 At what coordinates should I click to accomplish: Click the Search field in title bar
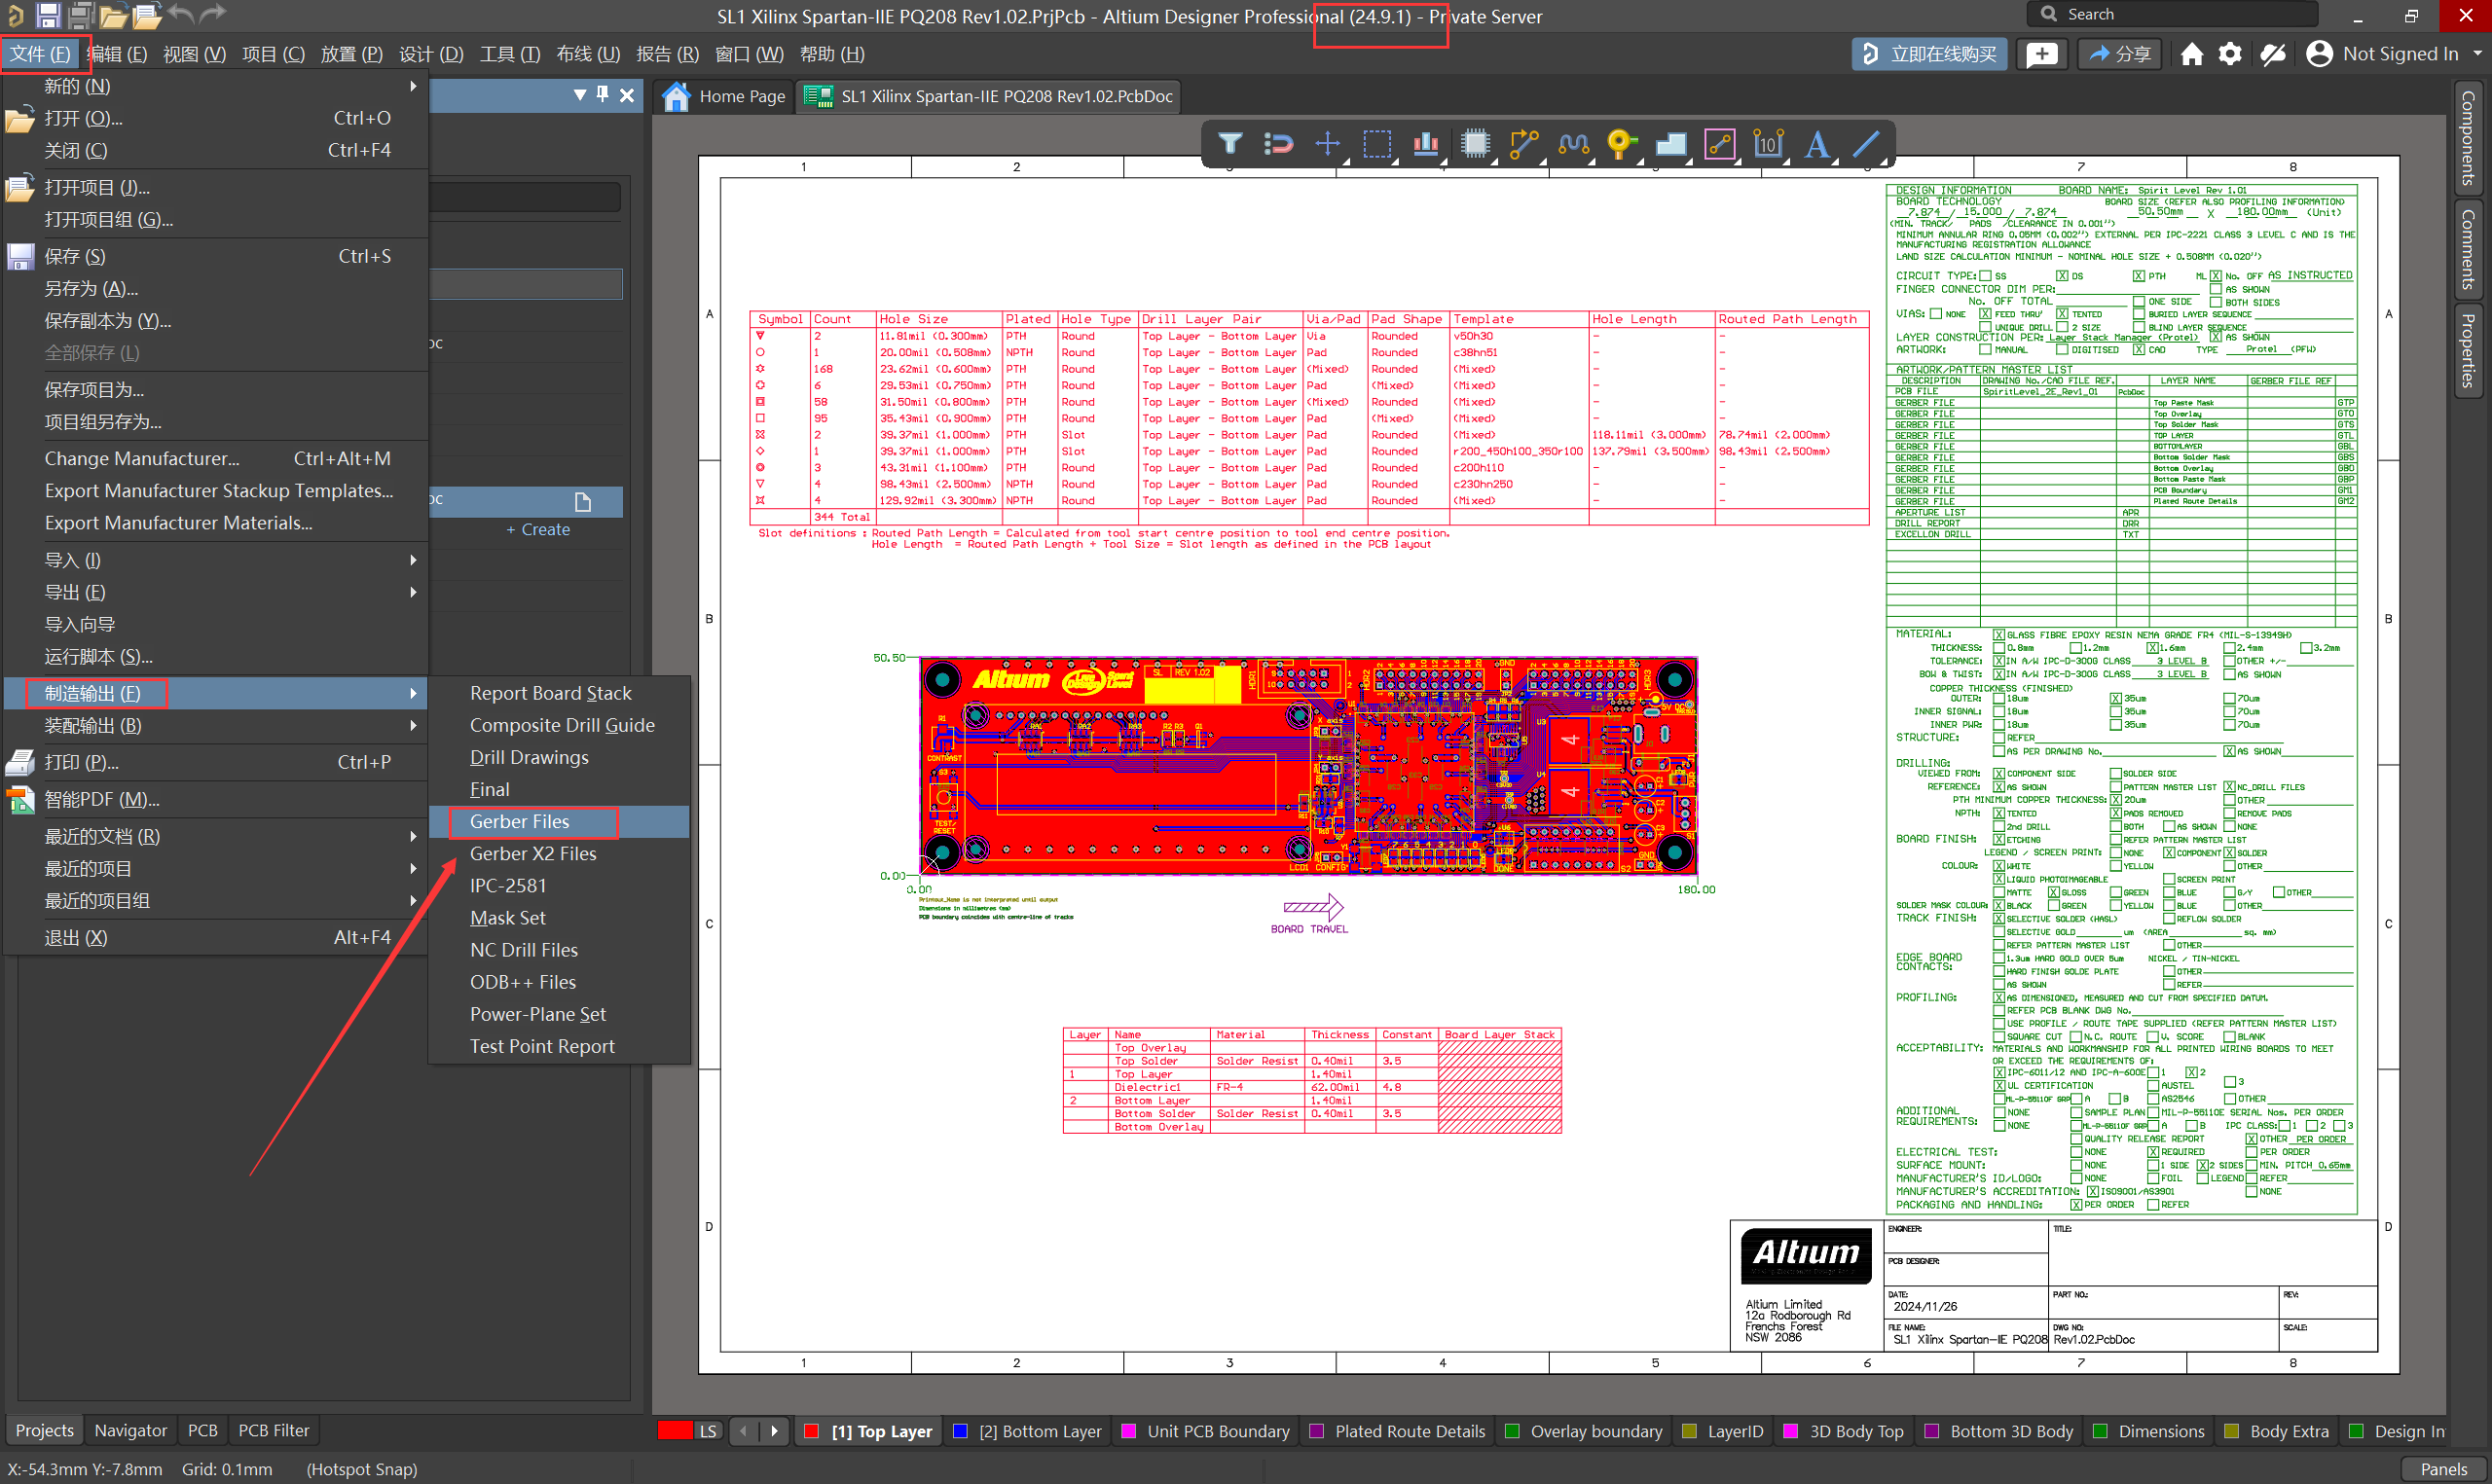pos(2172,14)
